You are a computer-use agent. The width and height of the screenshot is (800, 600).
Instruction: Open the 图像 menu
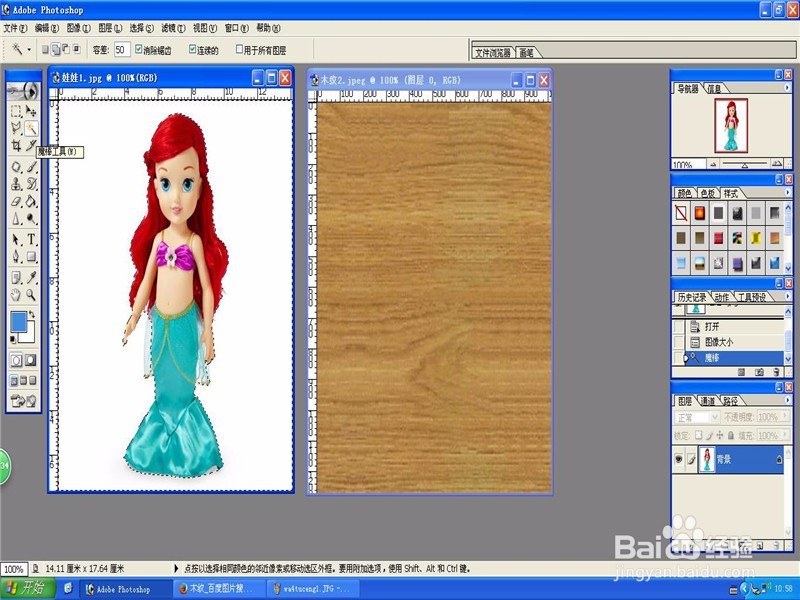click(x=79, y=28)
